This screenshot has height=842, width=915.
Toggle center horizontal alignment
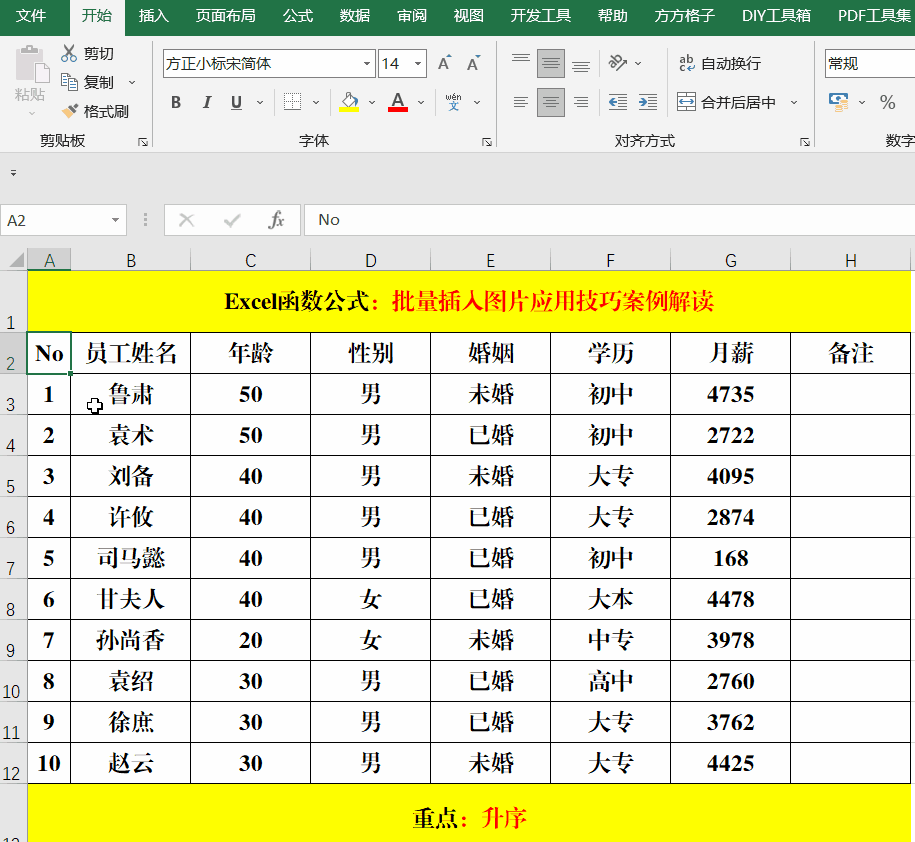pyautogui.click(x=550, y=102)
